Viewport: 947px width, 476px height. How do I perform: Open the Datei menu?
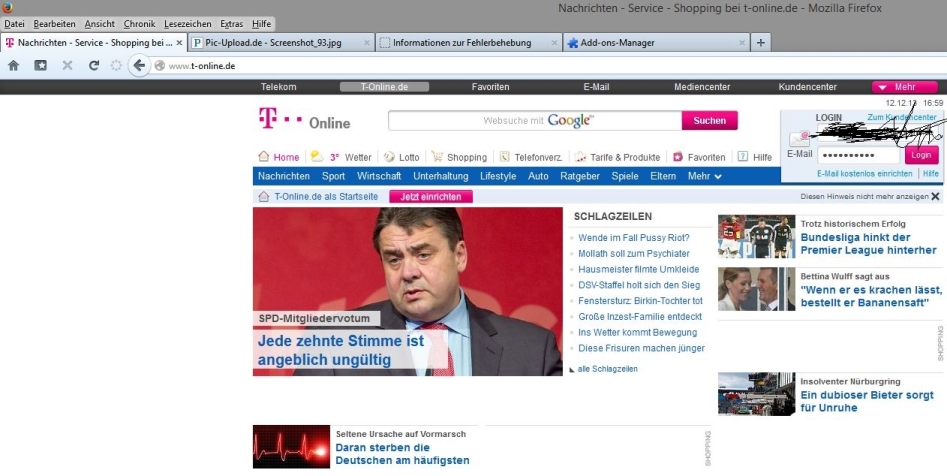pyautogui.click(x=14, y=24)
